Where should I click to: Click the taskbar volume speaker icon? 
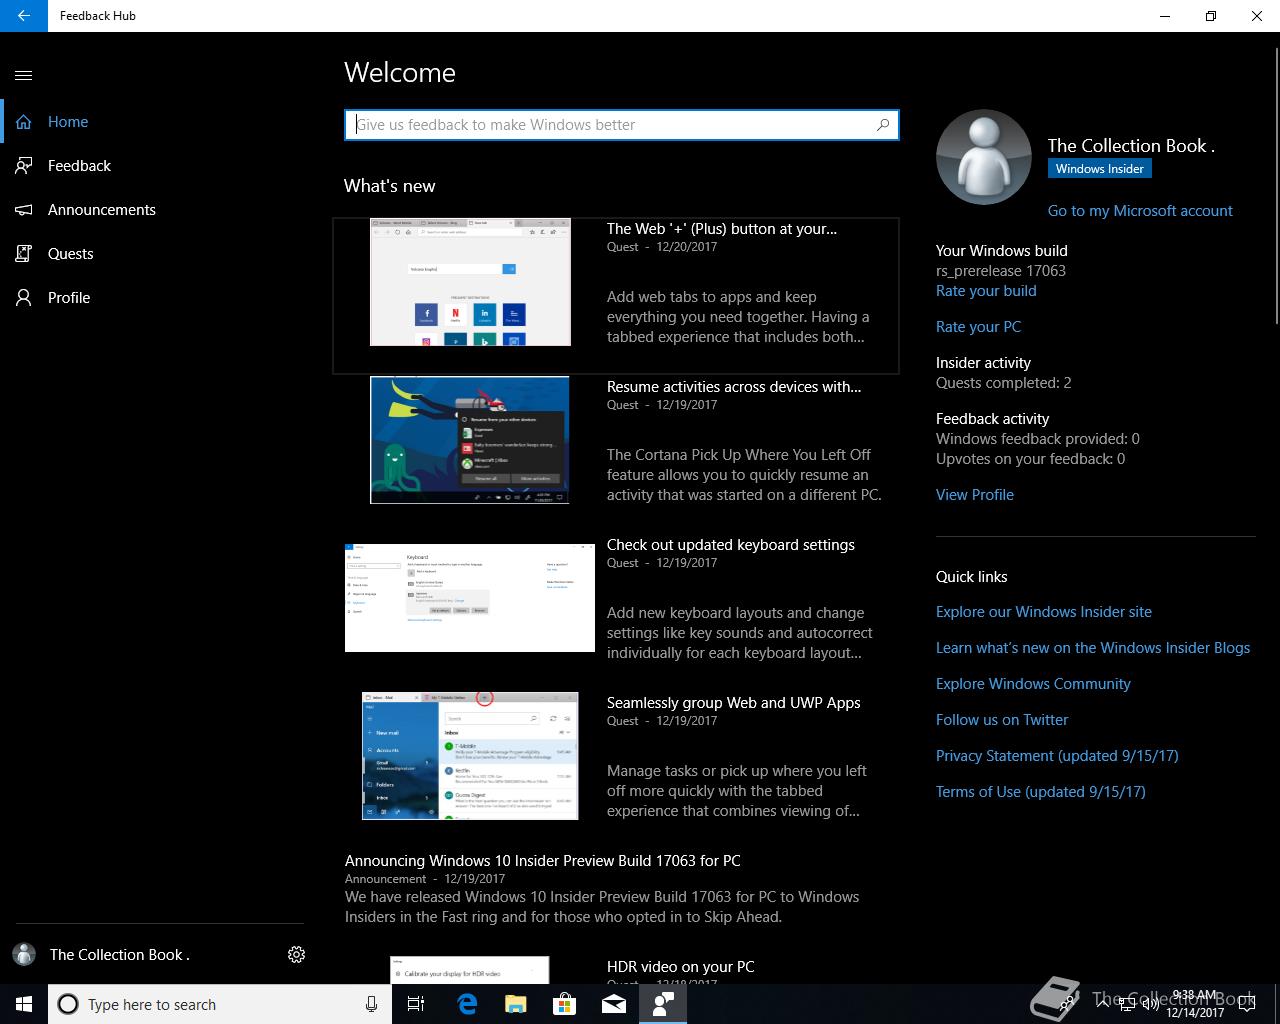click(1150, 1004)
